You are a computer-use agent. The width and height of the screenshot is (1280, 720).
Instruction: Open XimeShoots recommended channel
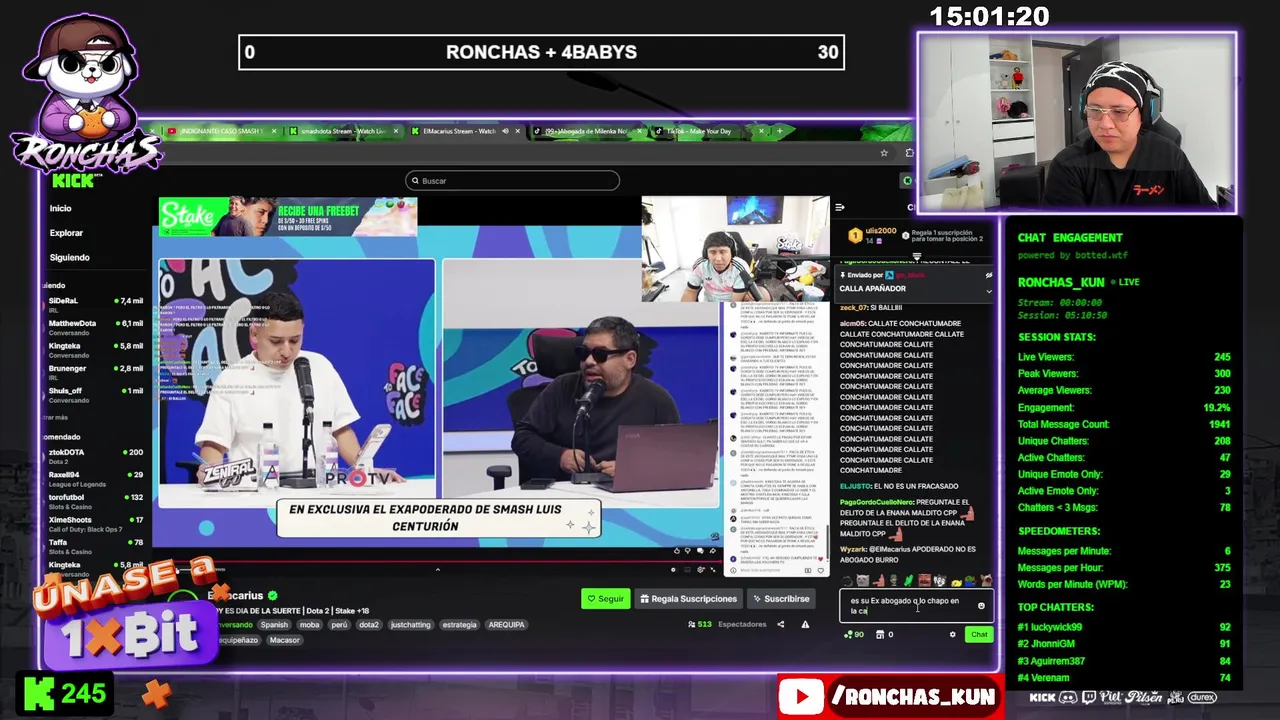pyautogui.click(x=96, y=523)
